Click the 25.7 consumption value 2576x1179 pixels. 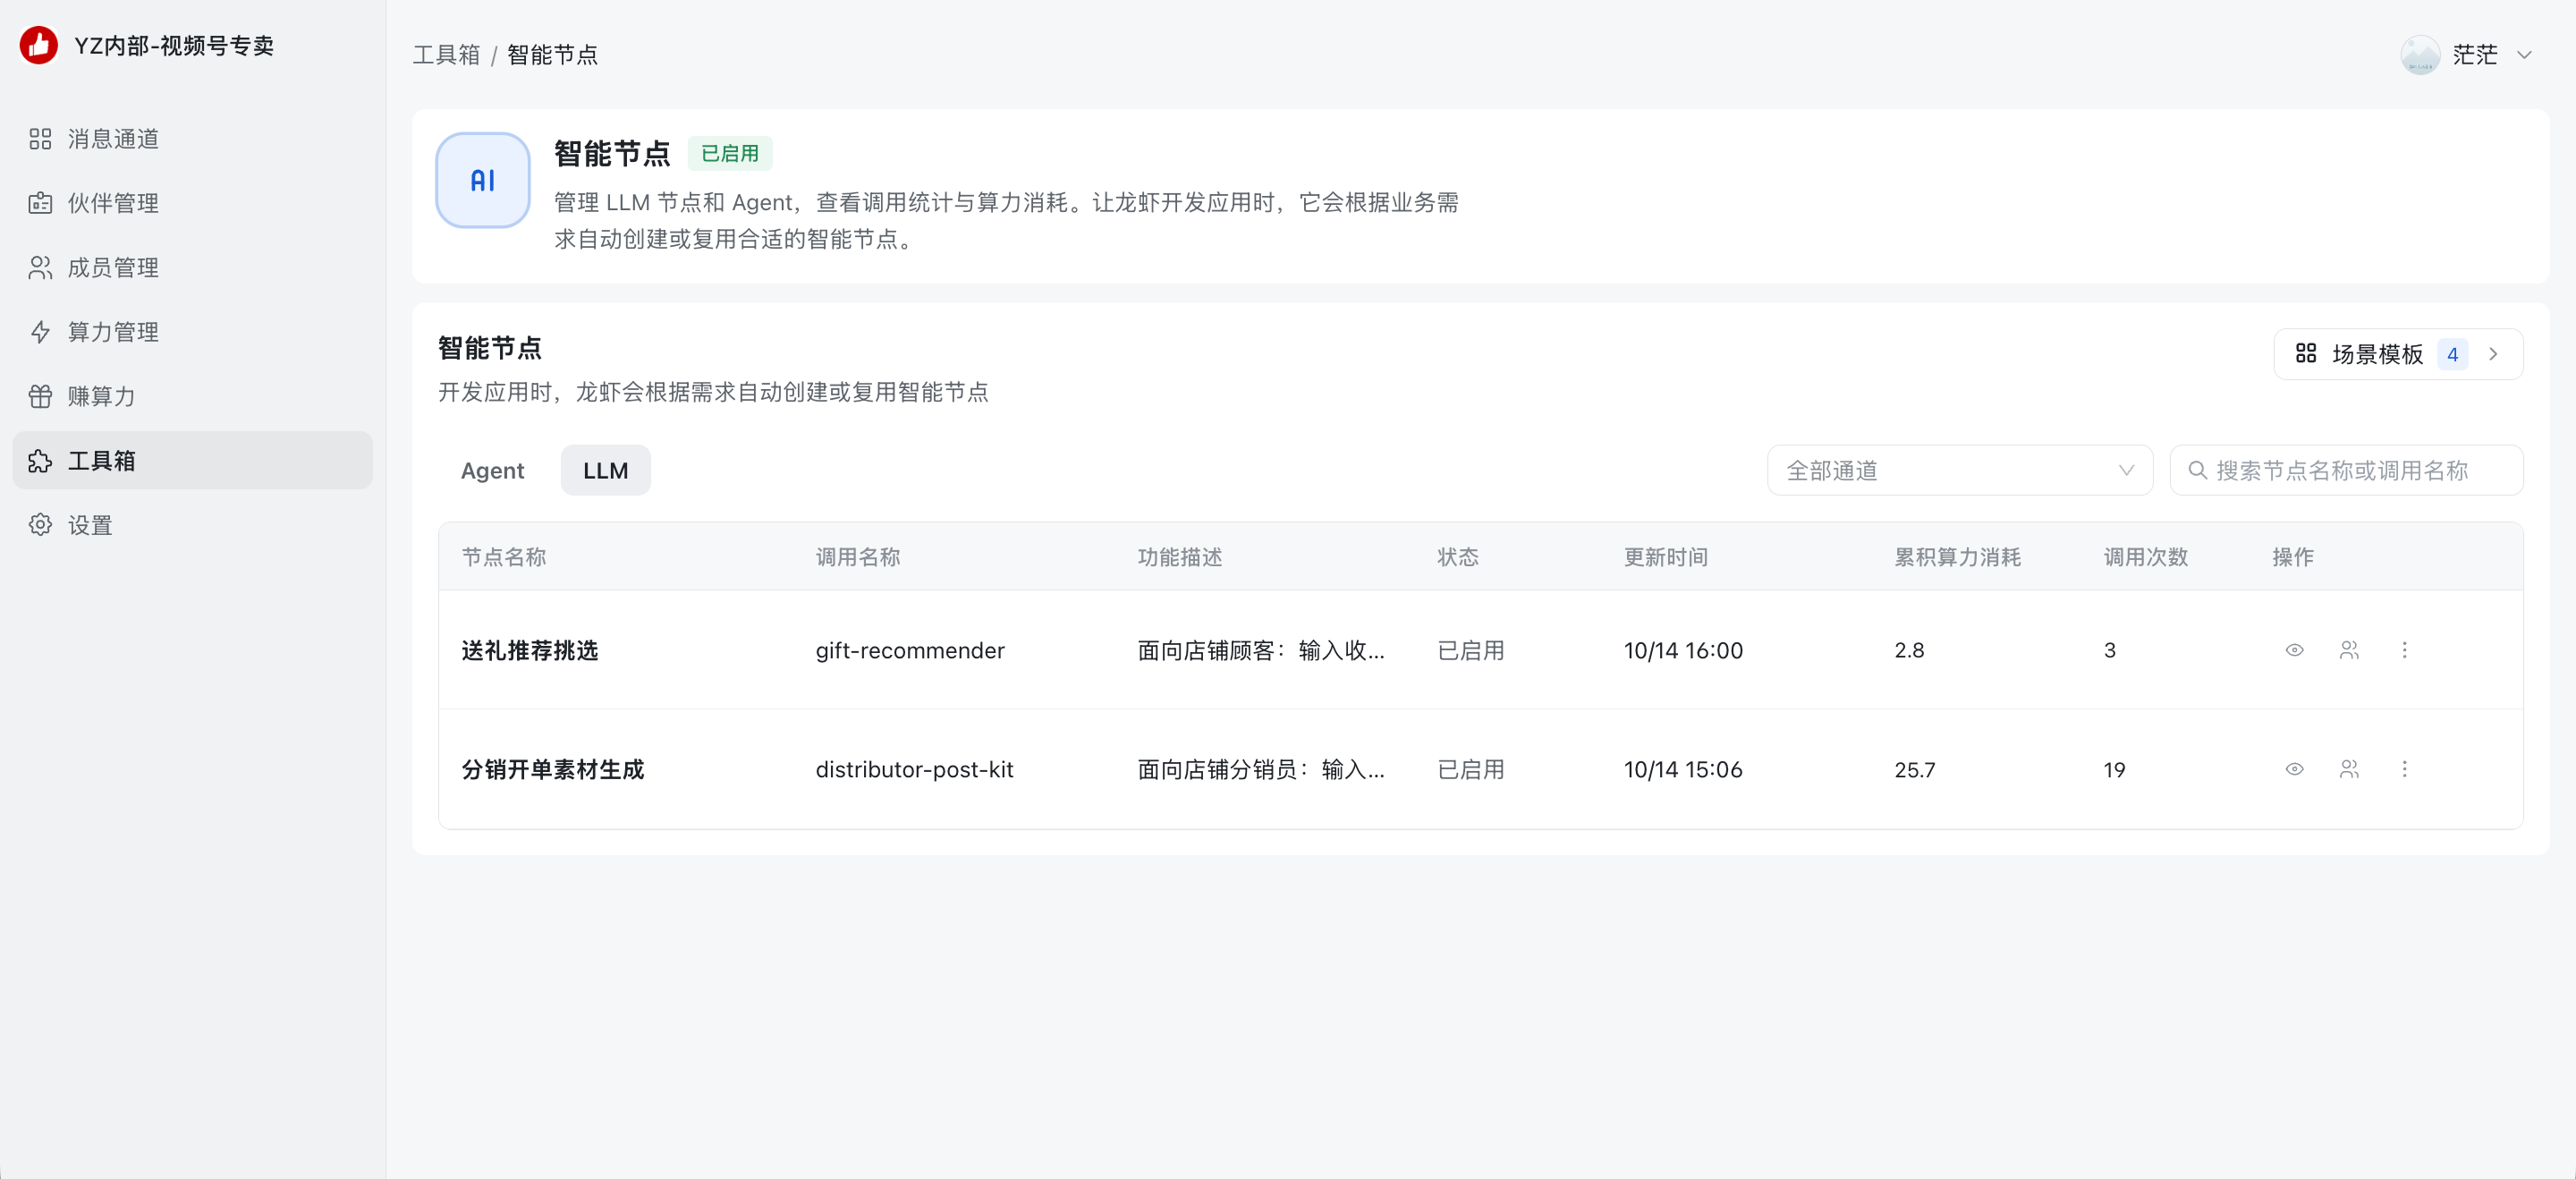(x=1914, y=769)
